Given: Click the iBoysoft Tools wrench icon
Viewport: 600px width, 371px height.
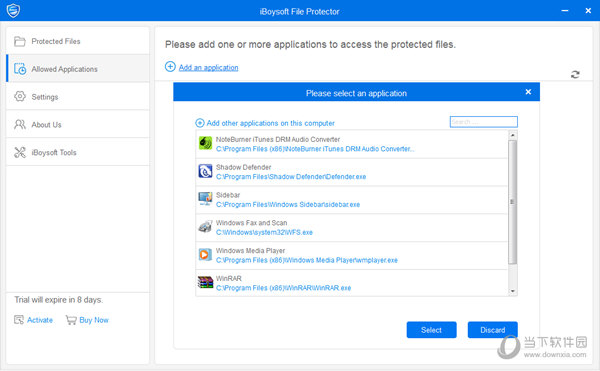Looking at the screenshot, I should pos(20,152).
